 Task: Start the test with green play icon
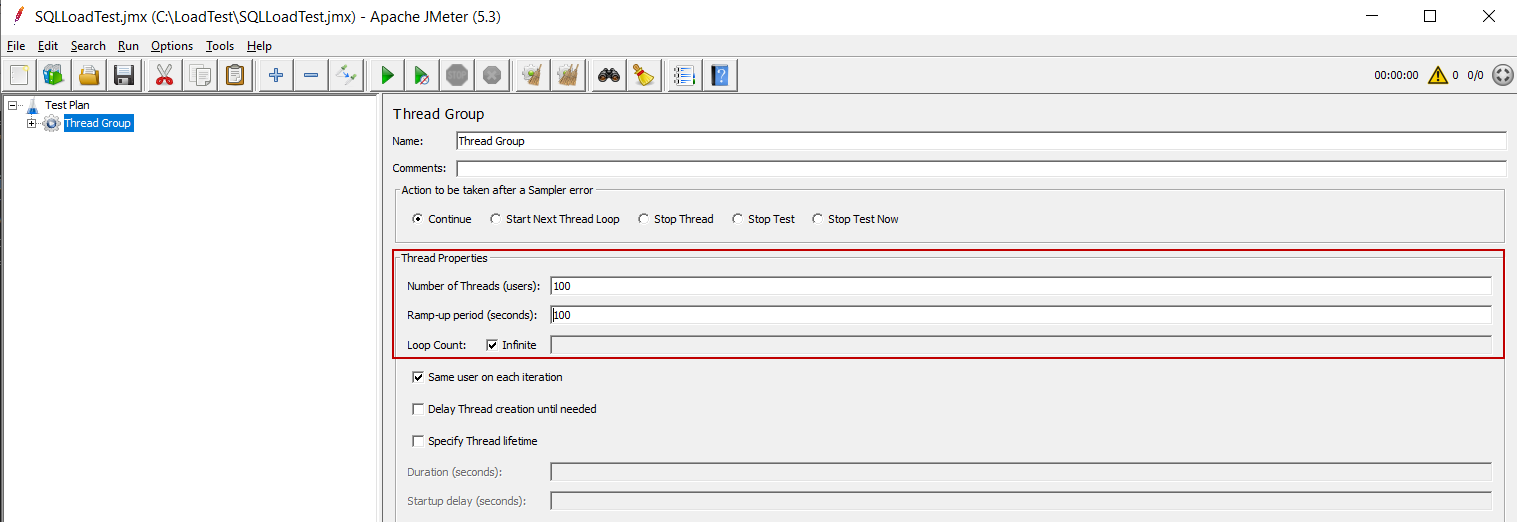coord(387,75)
